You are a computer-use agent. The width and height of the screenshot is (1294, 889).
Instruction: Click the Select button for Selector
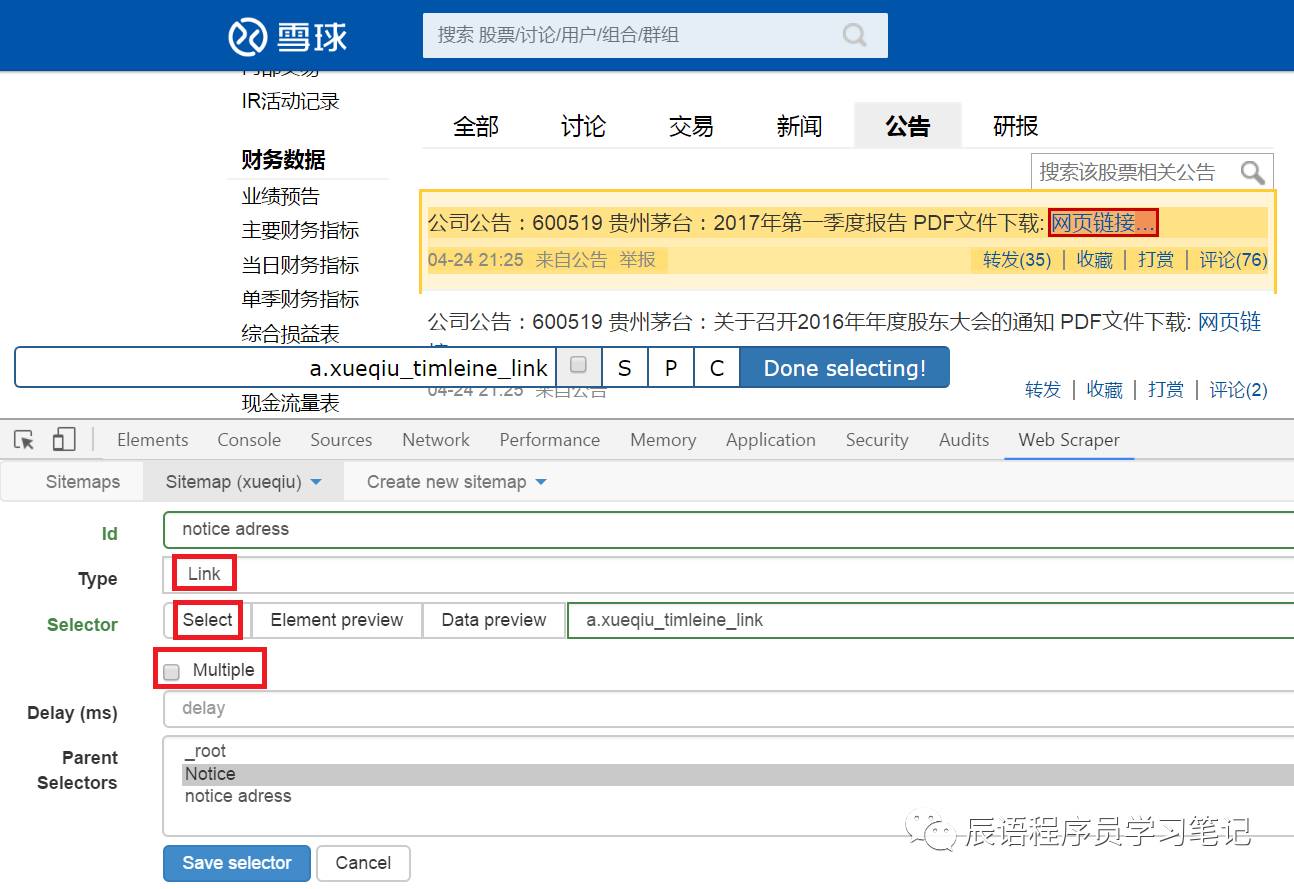pos(207,620)
